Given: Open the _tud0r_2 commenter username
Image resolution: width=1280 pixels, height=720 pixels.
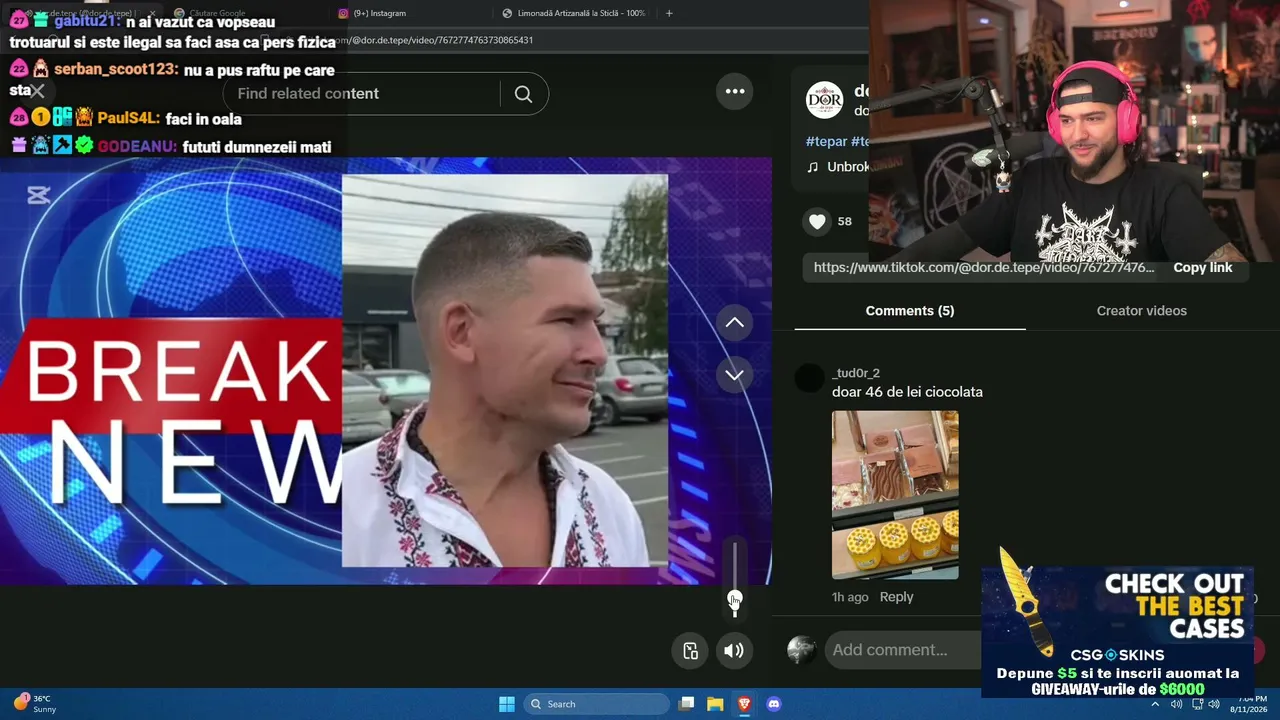Looking at the screenshot, I should (x=856, y=373).
